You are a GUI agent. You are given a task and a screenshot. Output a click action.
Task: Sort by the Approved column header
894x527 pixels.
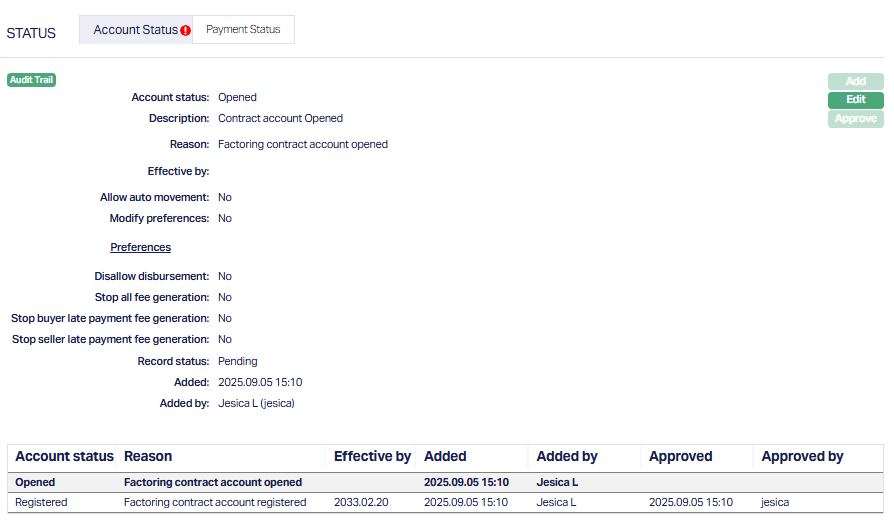point(680,457)
